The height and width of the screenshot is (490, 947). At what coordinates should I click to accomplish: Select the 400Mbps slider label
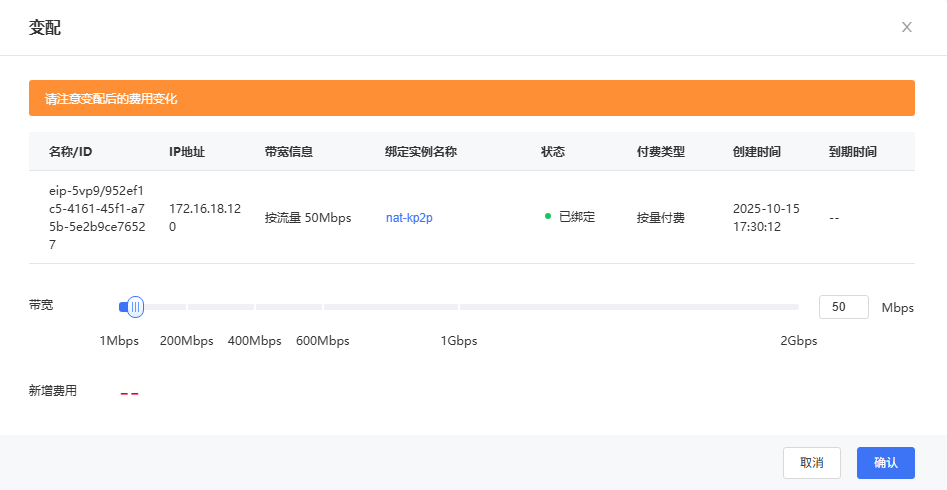tap(254, 341)
